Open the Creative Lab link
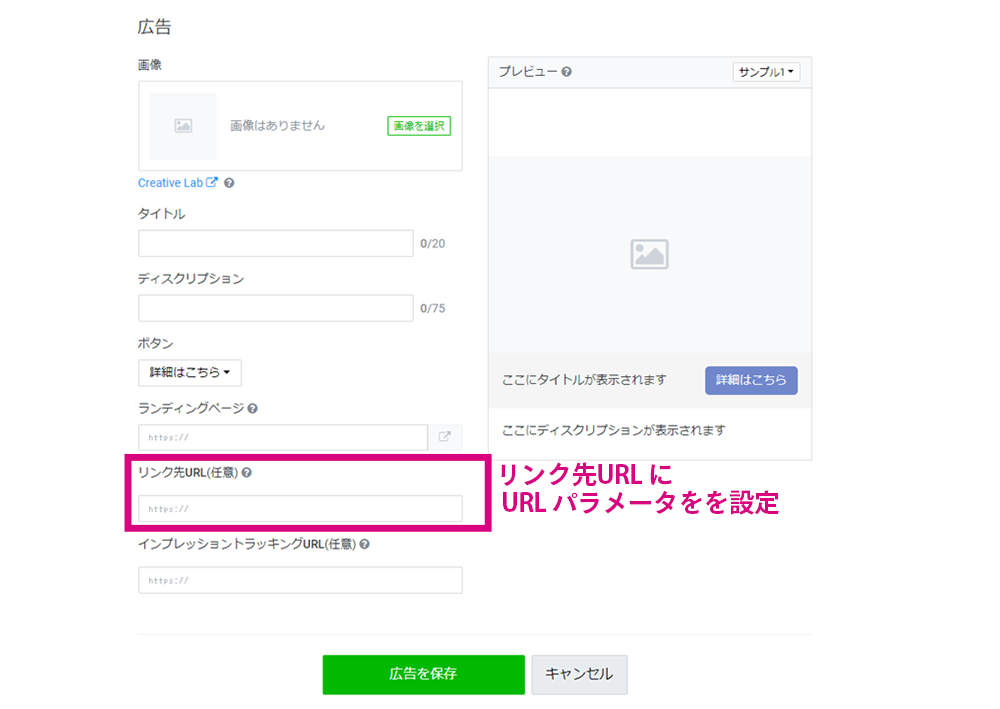 pyautogui.click(x=170, y=183)
